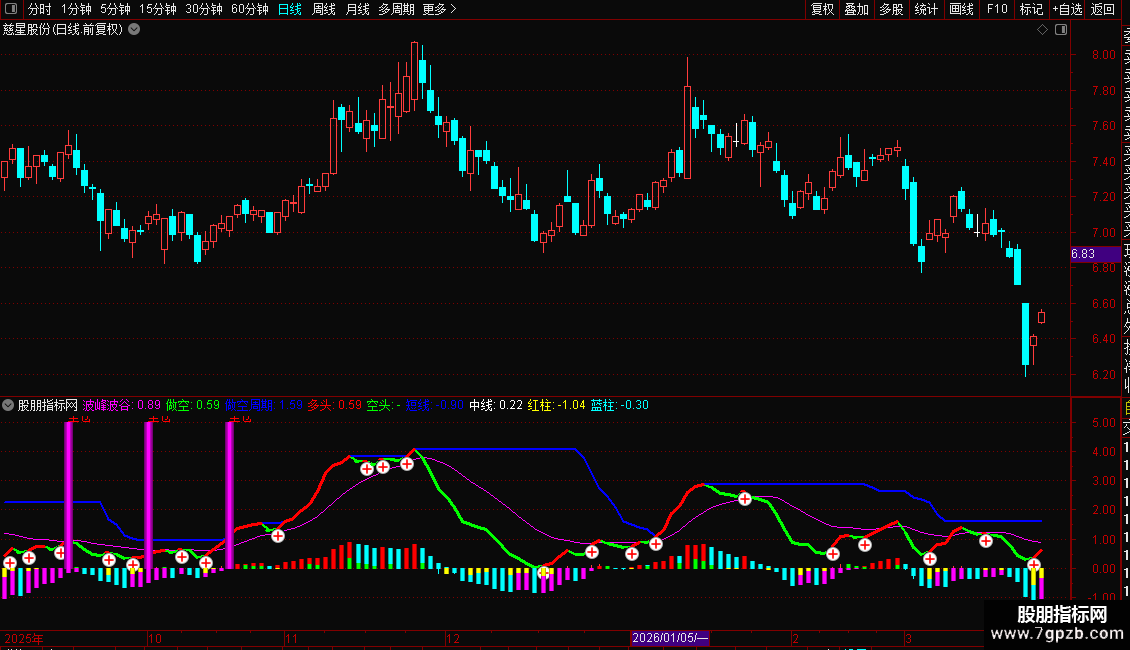Expand the 慈星股份 stock title dropdown arrow
Image resolution: width=1130 pixels, height=650 pixels.
pyautogui.click(x=134, y=29)
